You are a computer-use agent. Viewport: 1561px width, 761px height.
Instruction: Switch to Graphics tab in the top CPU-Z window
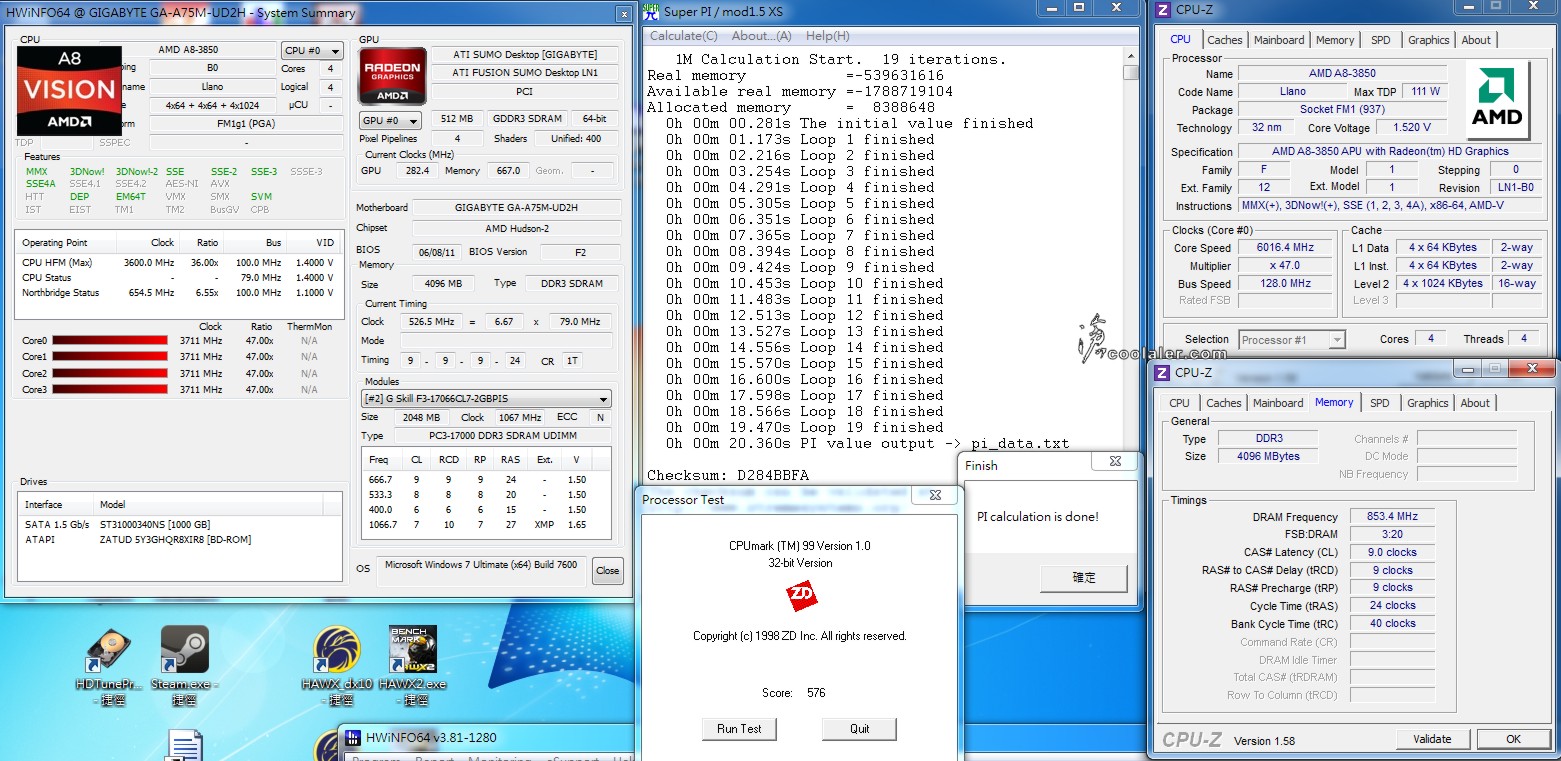pos(1428,40)
